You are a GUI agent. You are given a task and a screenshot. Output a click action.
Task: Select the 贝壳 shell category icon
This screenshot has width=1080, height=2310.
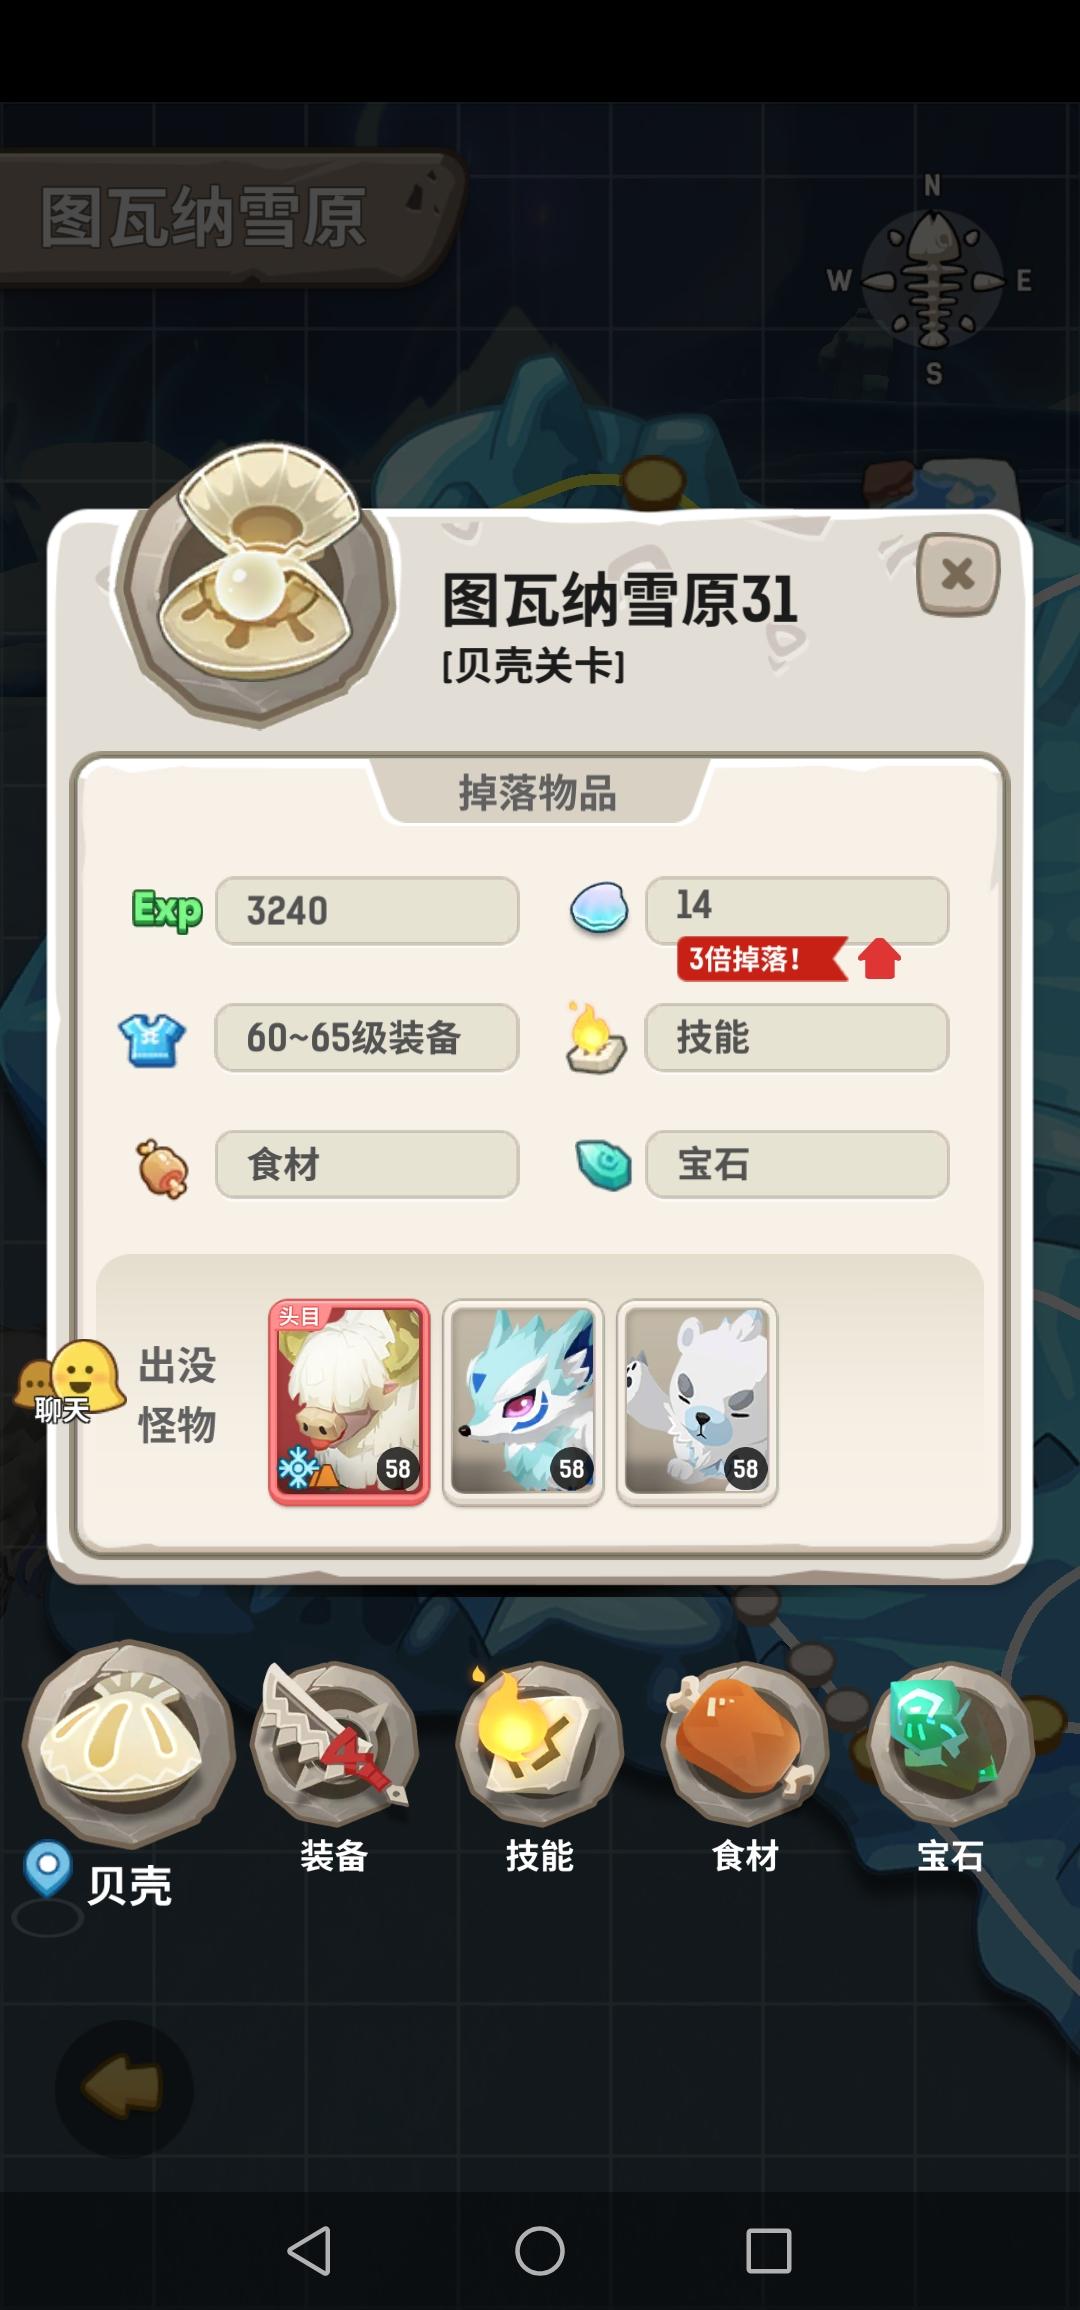click(129, 1743)
